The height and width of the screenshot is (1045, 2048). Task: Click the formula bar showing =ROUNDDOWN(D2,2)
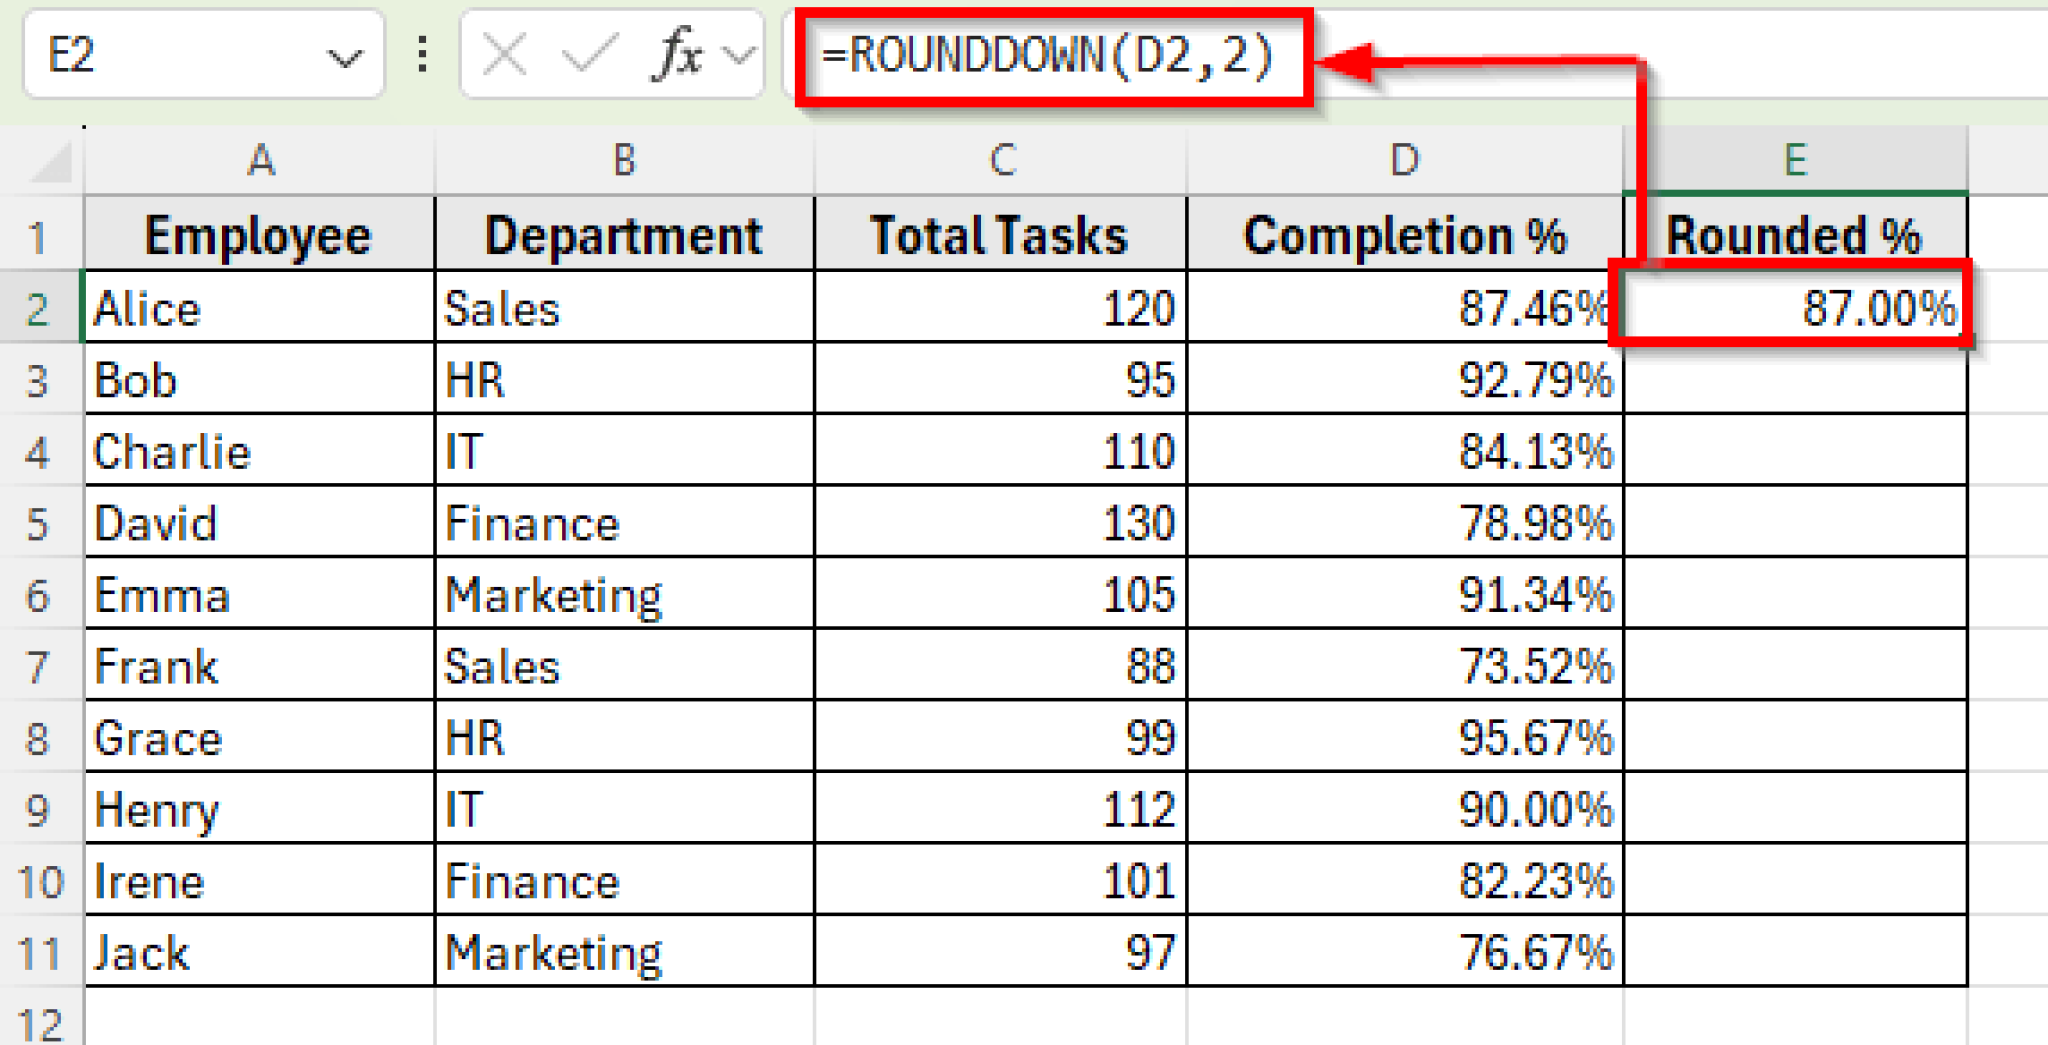(x=1050, y=57)
